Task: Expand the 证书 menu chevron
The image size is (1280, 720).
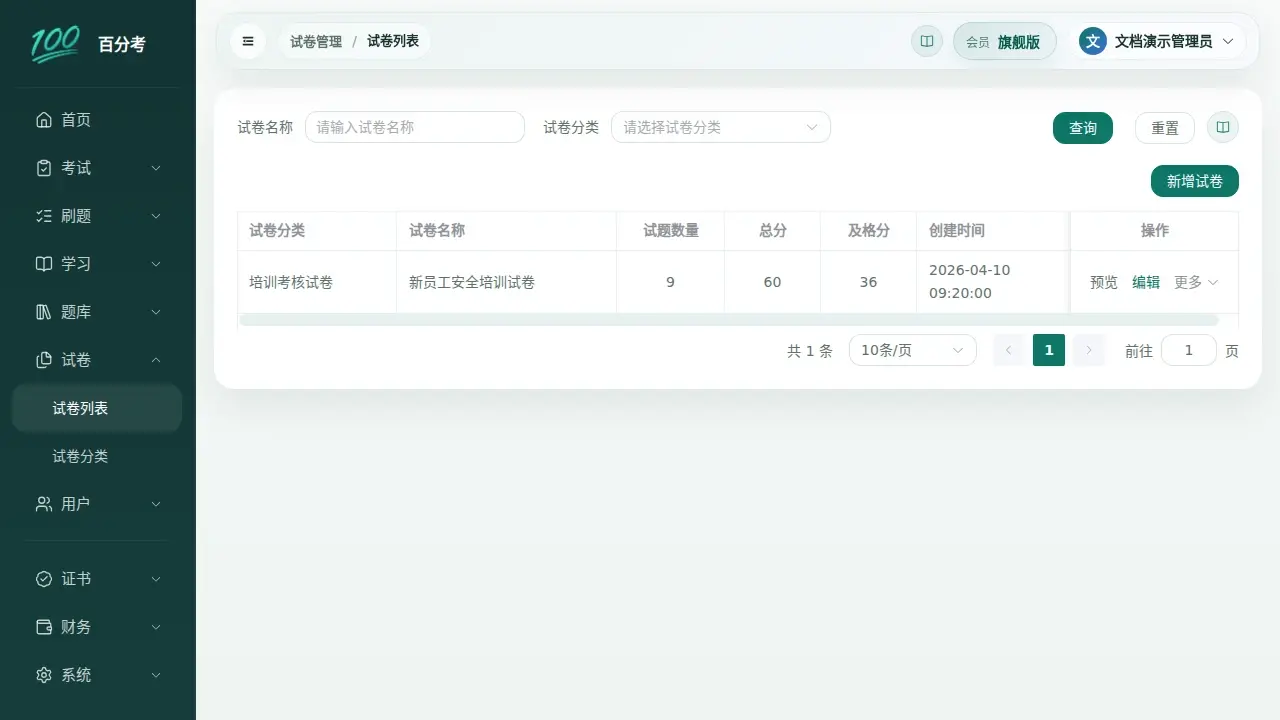Action: pyautogui.click(x=156, y=579)
